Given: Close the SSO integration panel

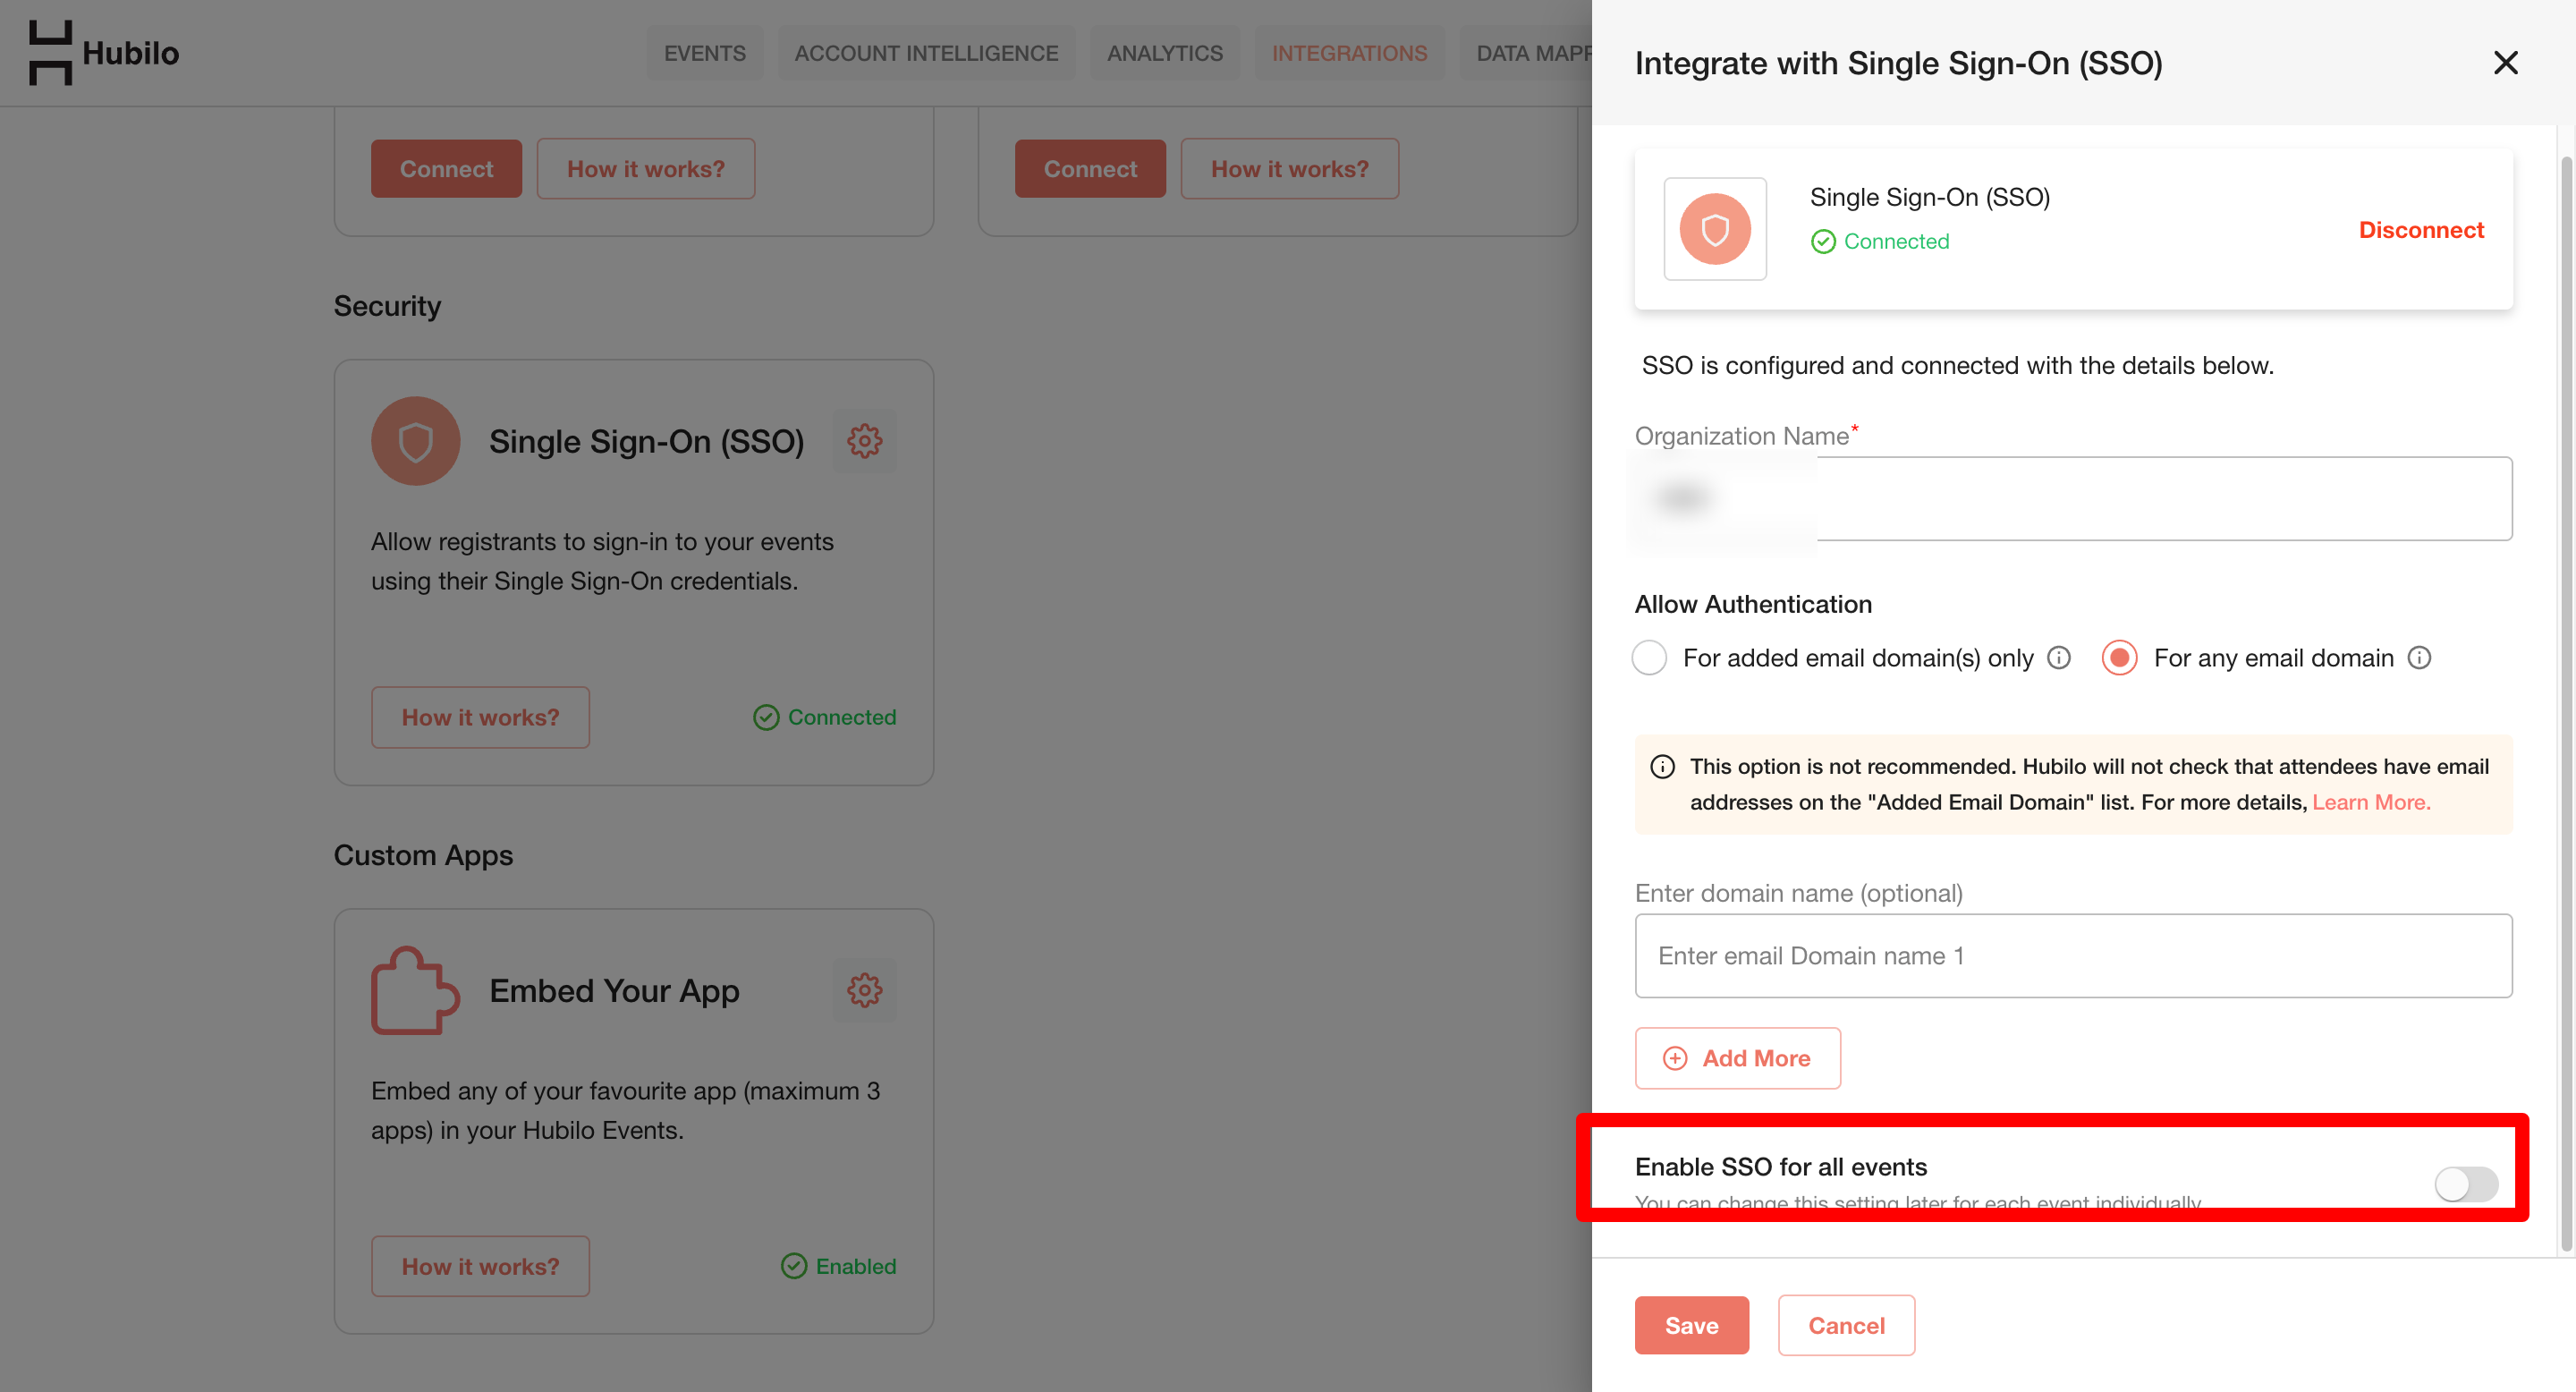Looking at the screenshot, I should click(2505, 63).
